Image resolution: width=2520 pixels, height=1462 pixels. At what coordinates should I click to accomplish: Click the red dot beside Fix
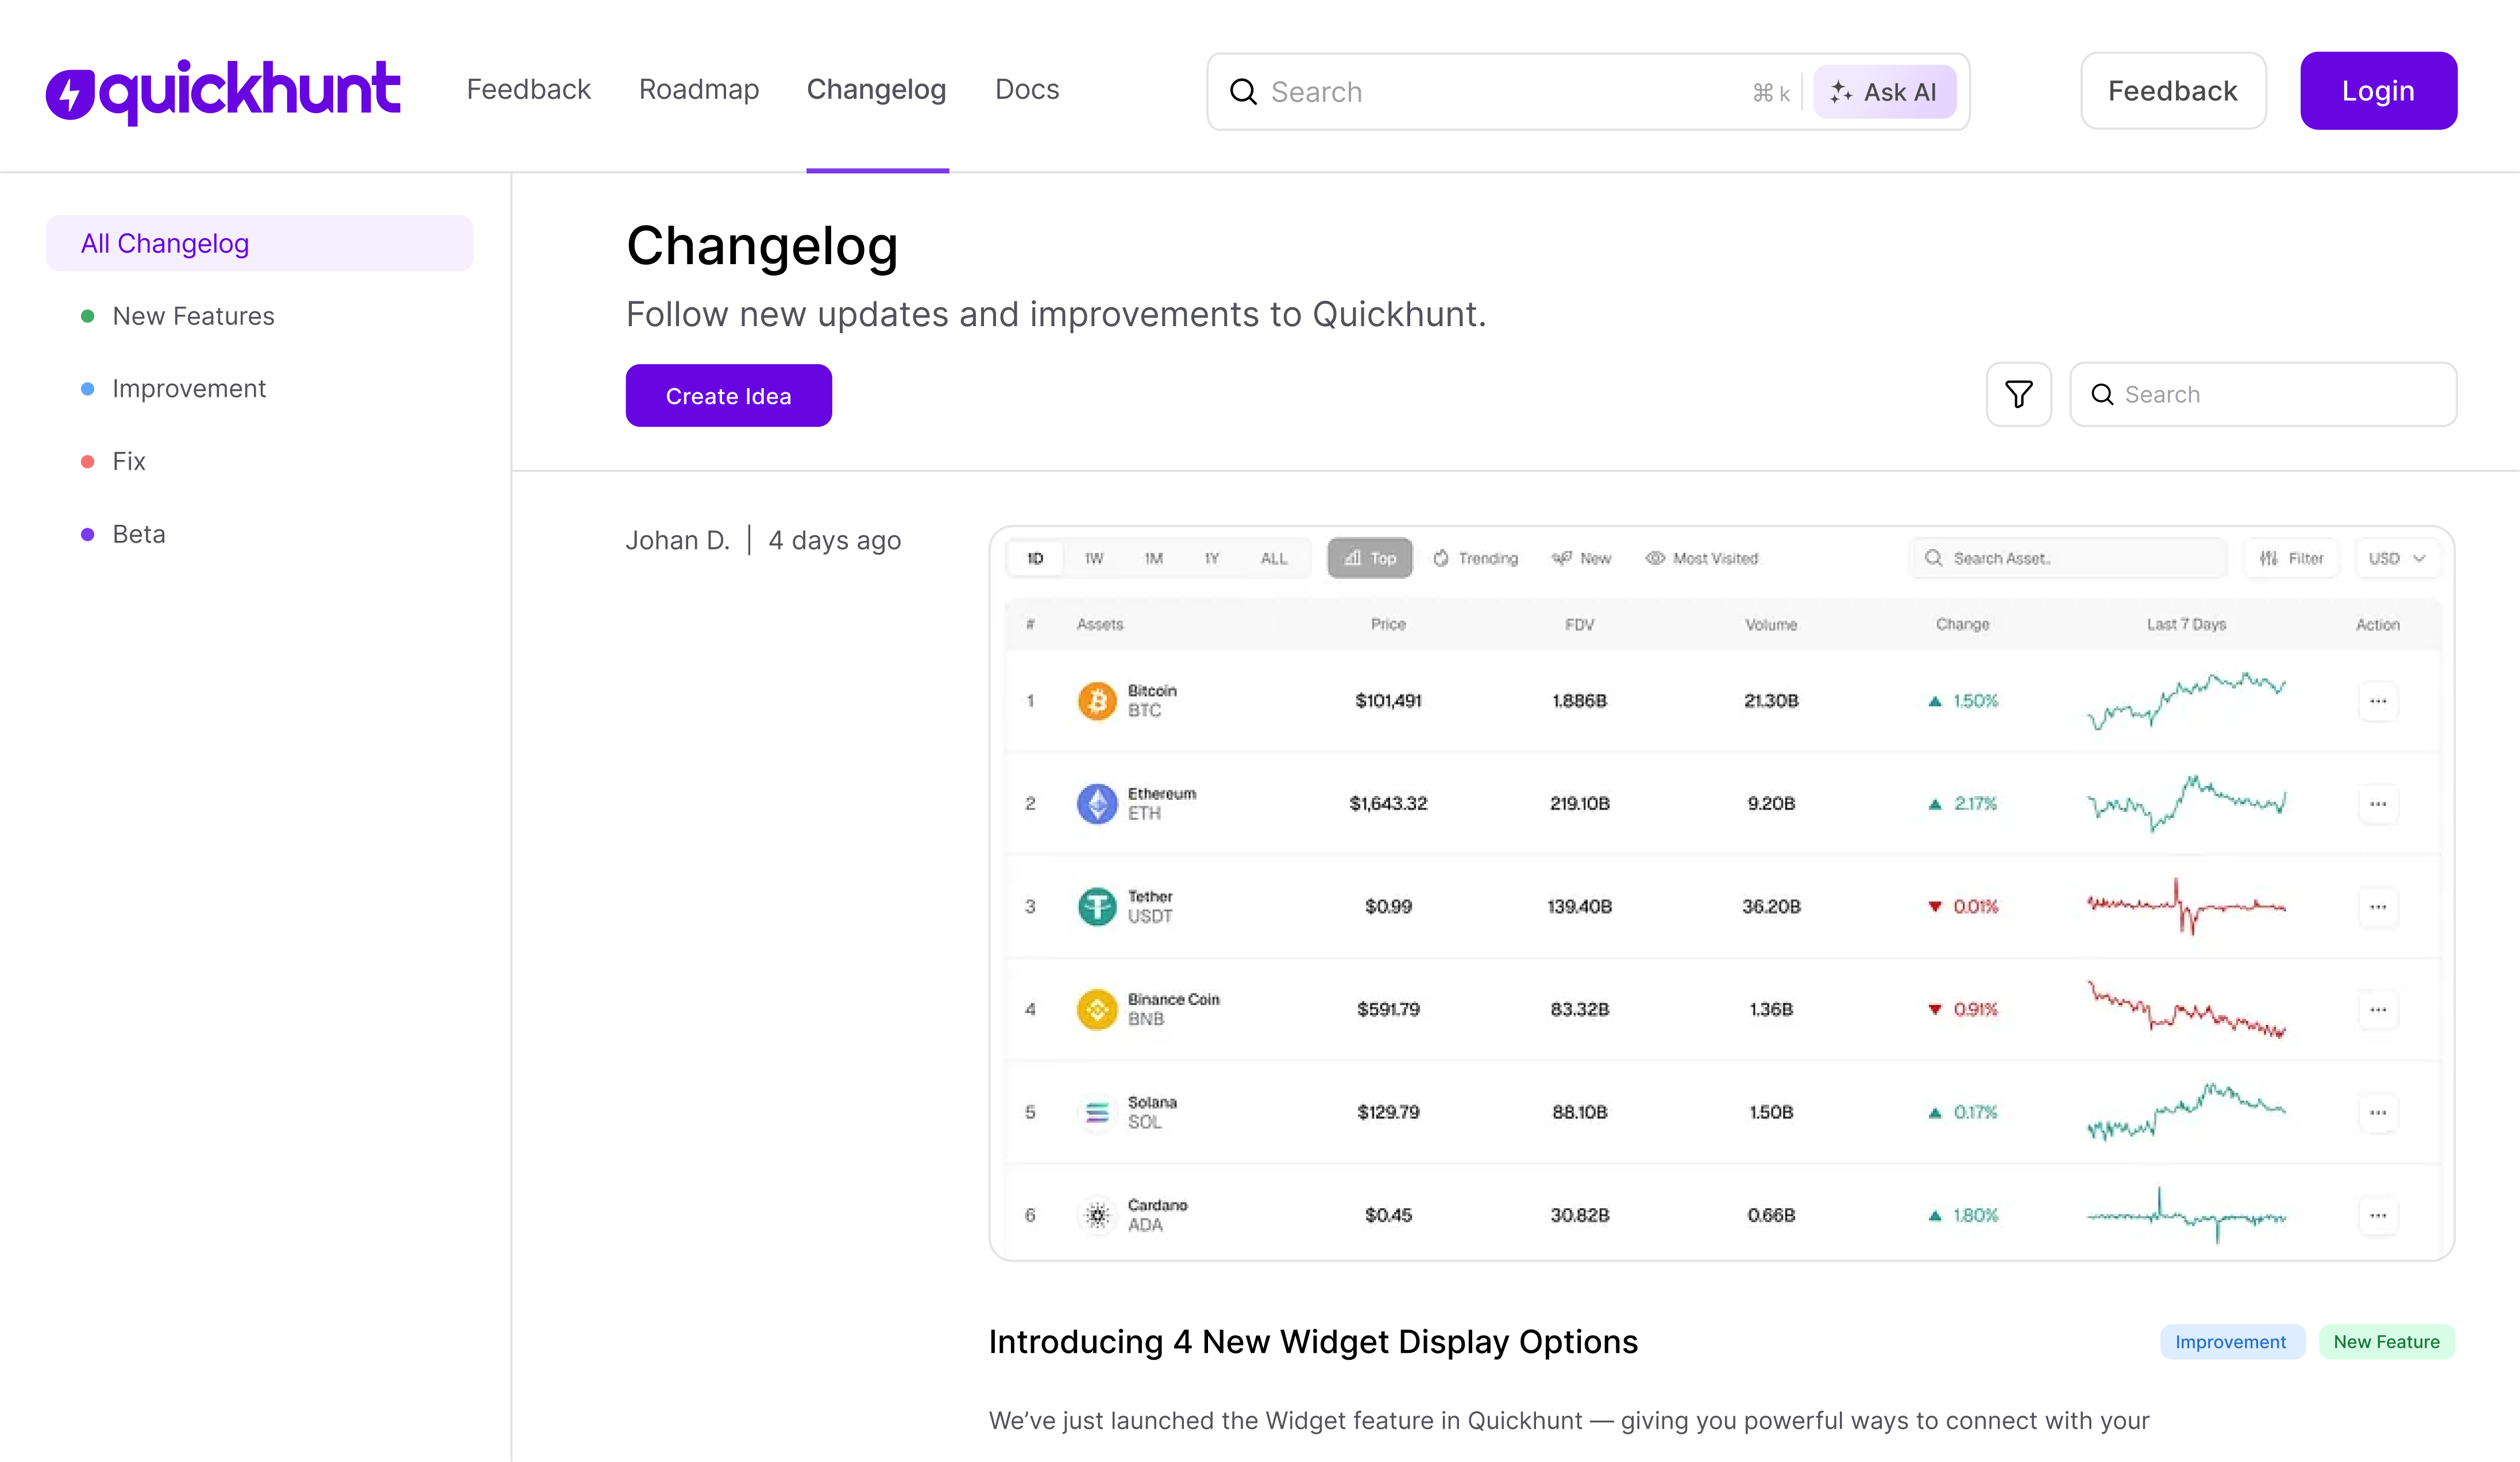click(x=87, y=462)
